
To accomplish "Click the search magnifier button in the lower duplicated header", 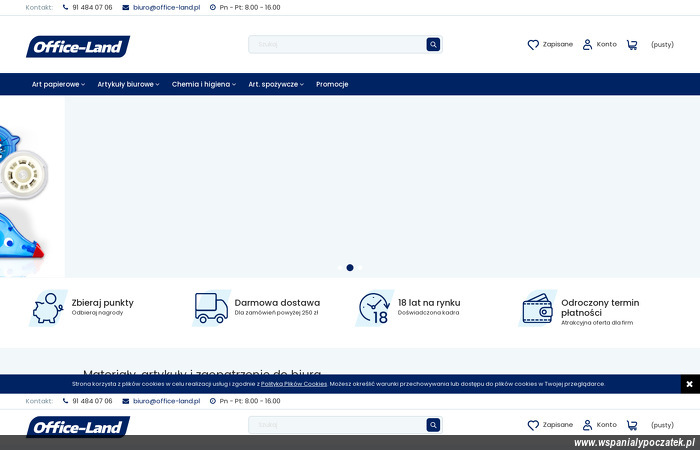I will pos(433,425).
